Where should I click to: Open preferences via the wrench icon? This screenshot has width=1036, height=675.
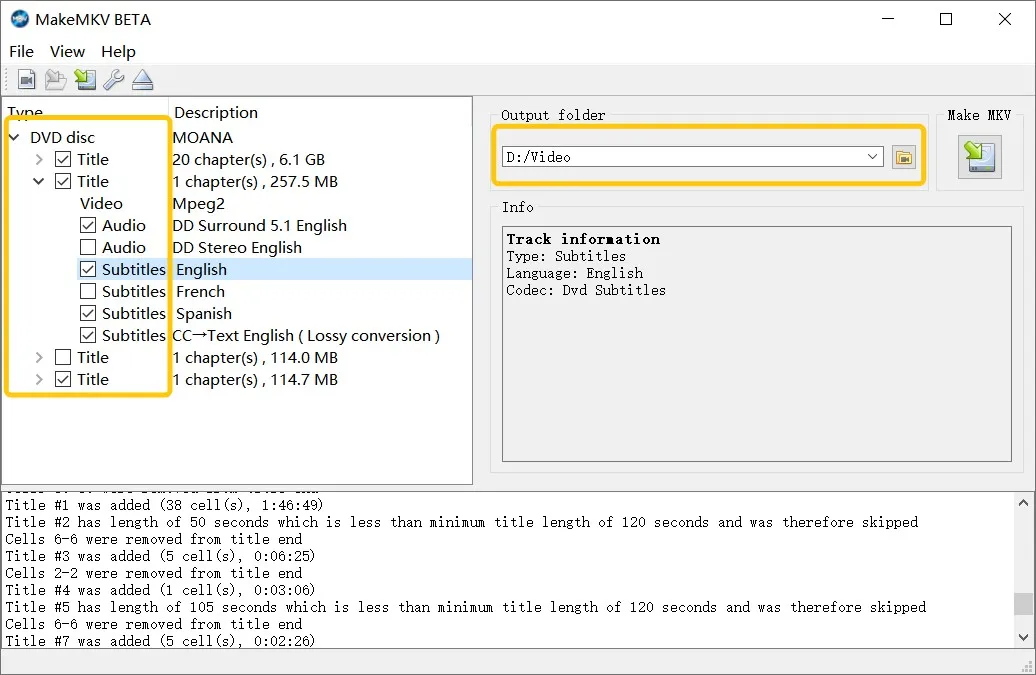[113, 79]
